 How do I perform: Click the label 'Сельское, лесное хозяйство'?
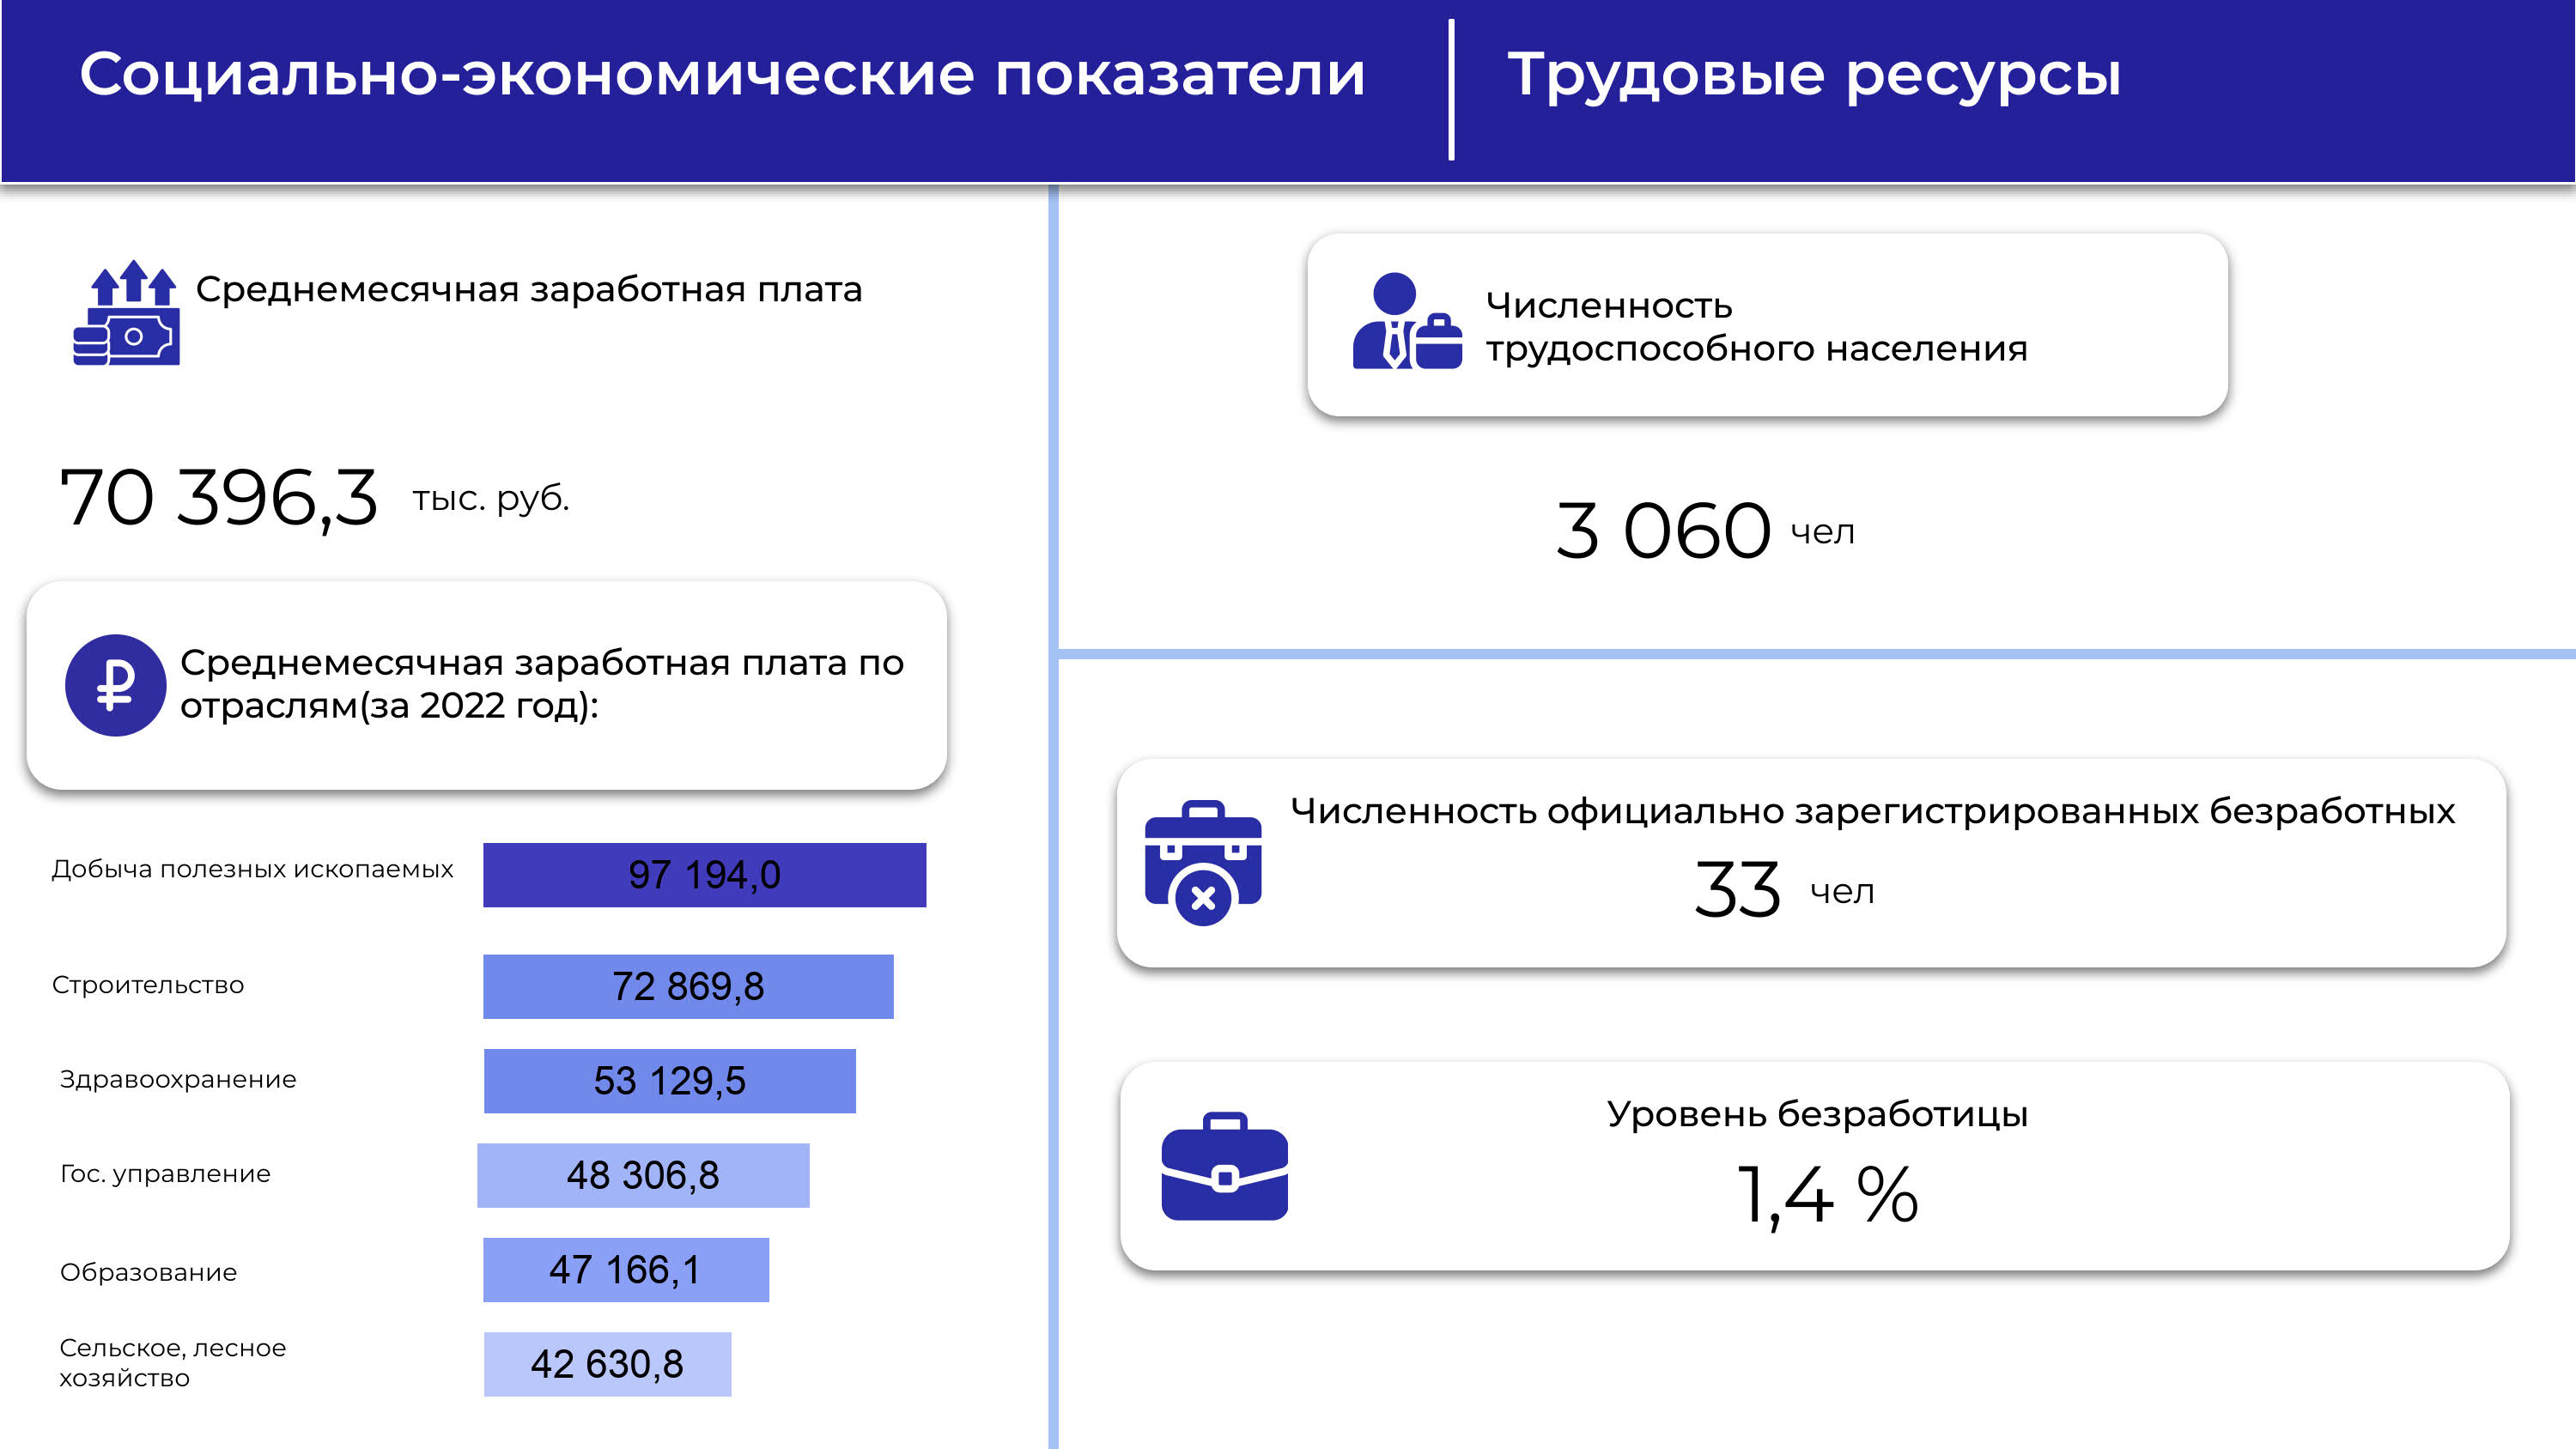(172, 1363)
